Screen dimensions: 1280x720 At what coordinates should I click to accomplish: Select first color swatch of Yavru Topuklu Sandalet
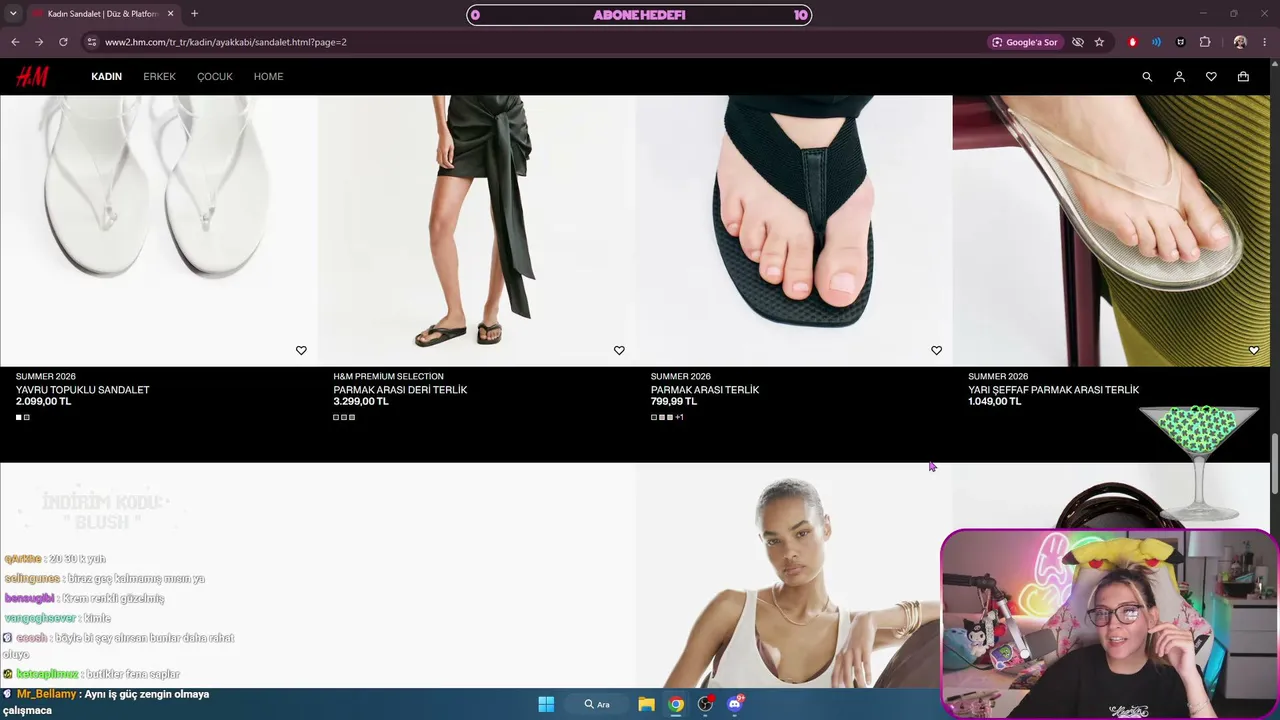(x=19, y=417)
